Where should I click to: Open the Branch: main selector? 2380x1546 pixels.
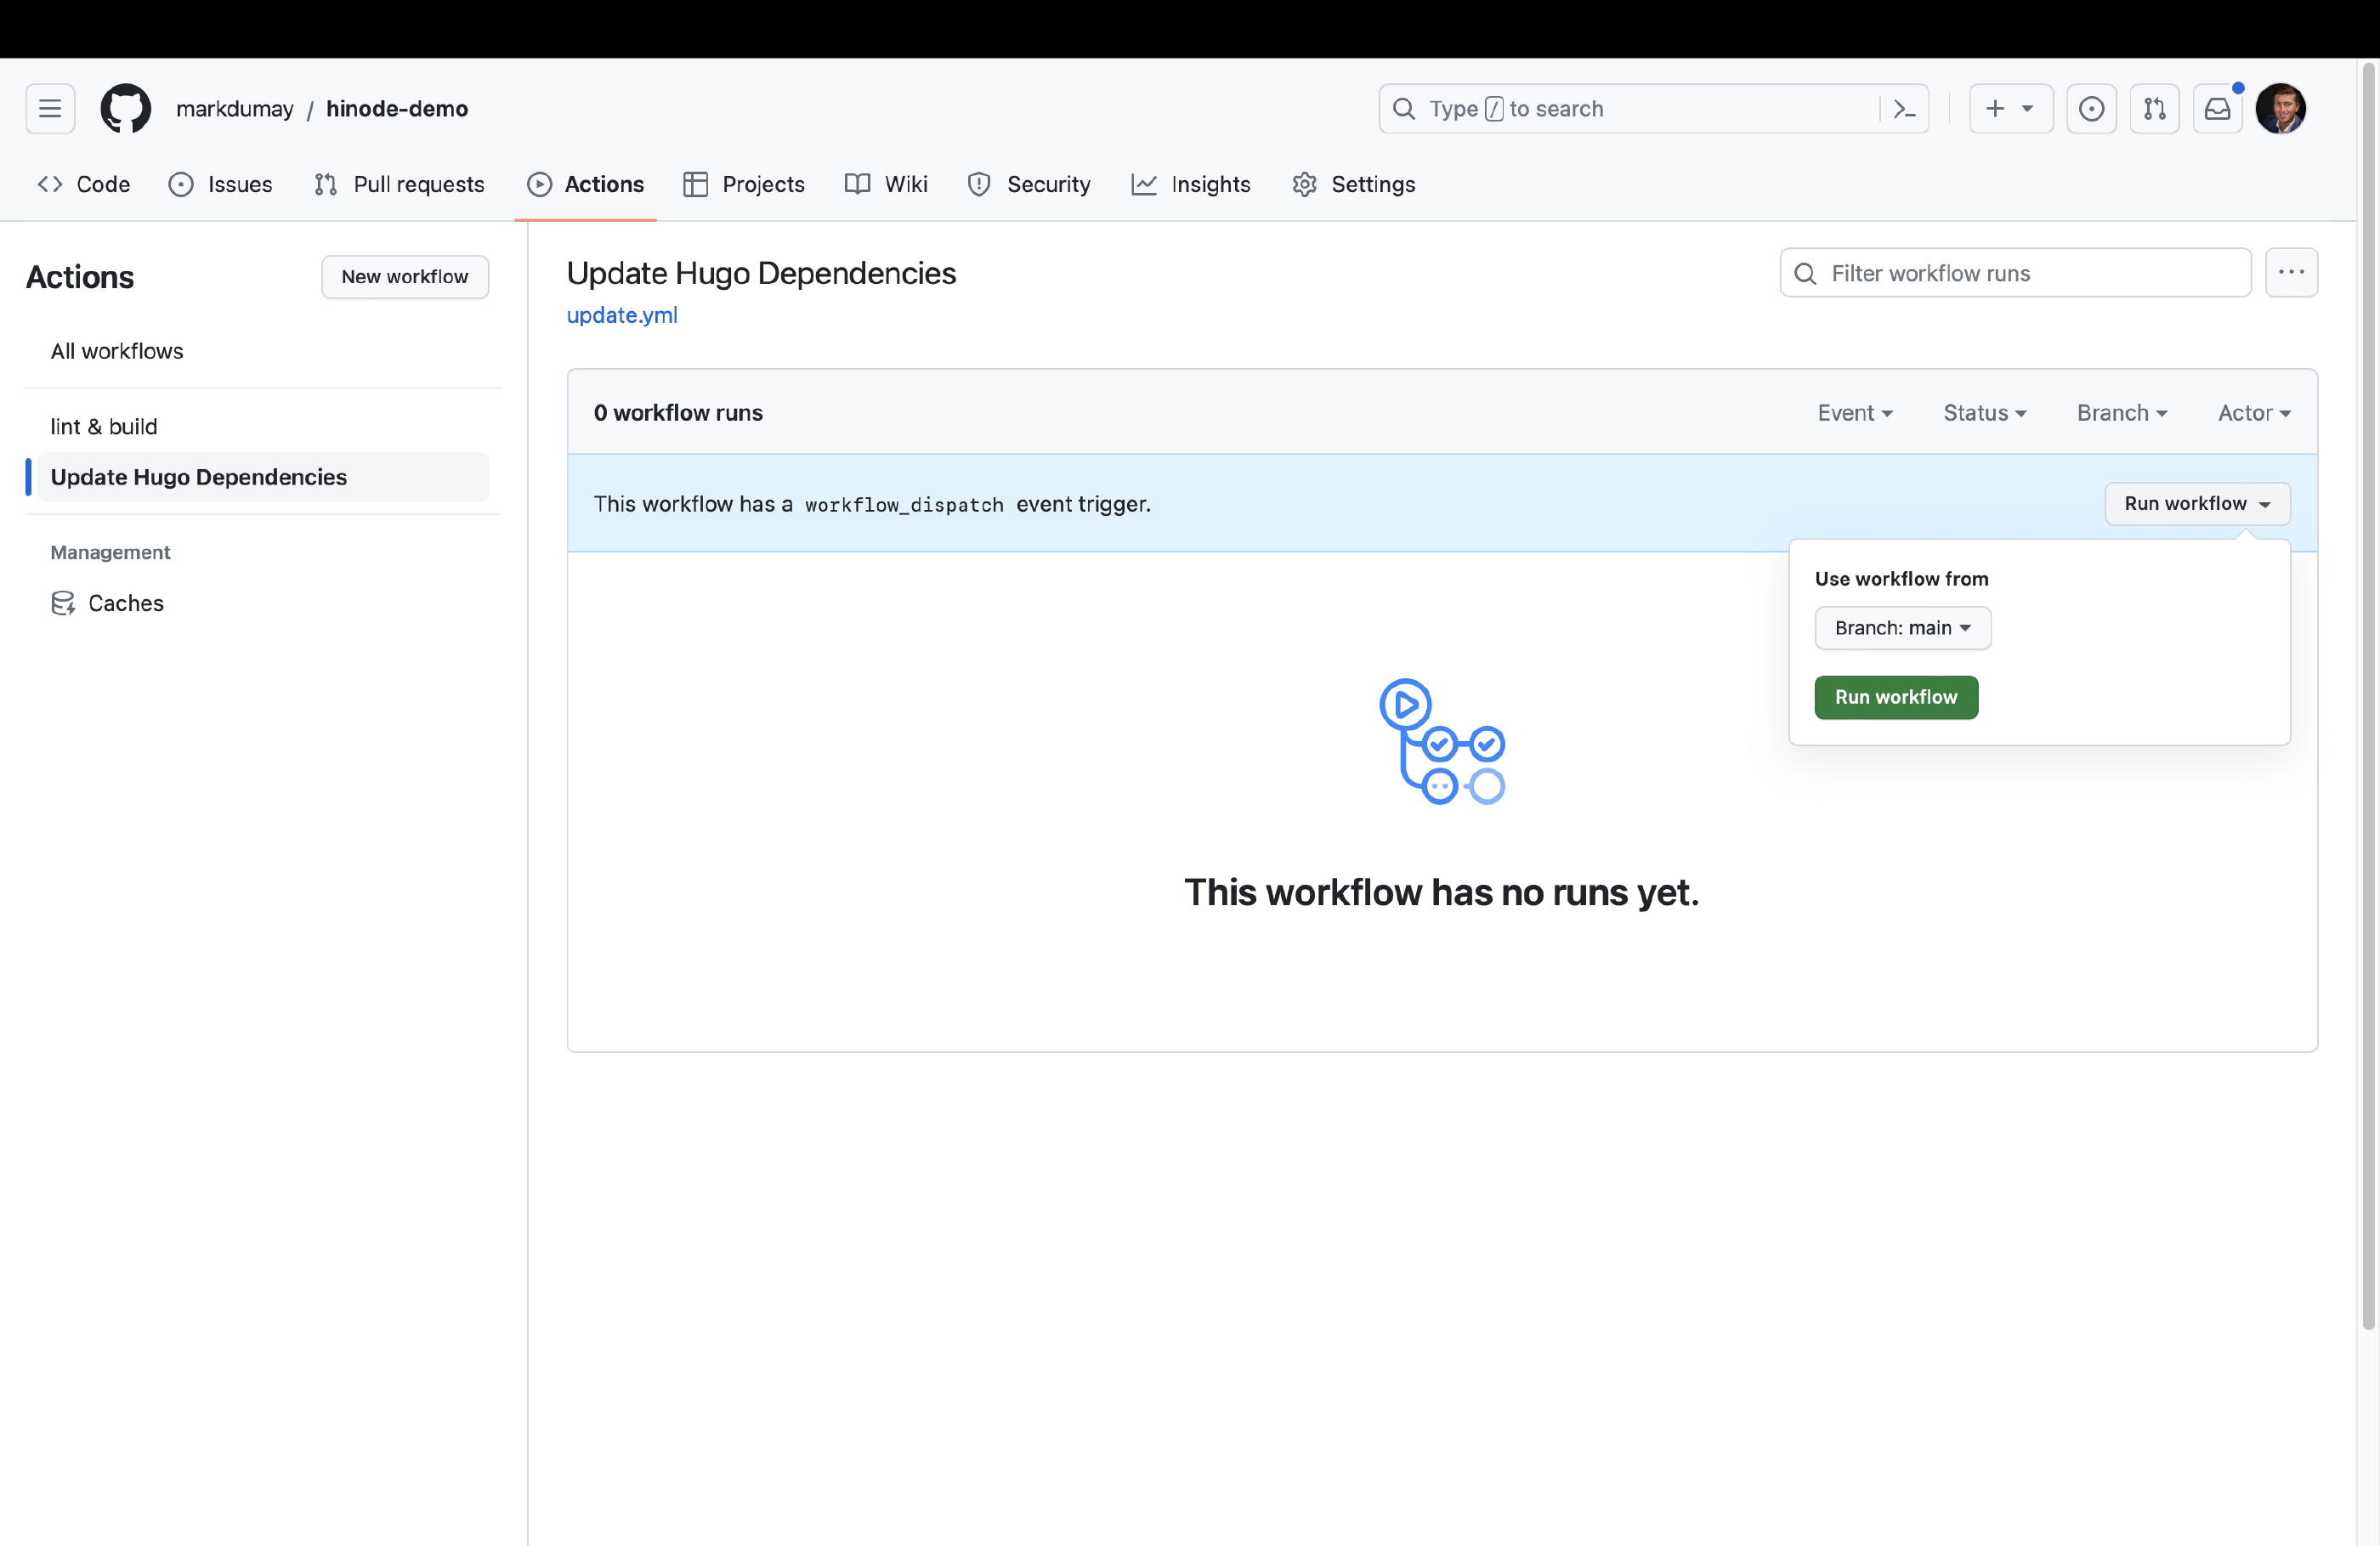click(1902, 628)
